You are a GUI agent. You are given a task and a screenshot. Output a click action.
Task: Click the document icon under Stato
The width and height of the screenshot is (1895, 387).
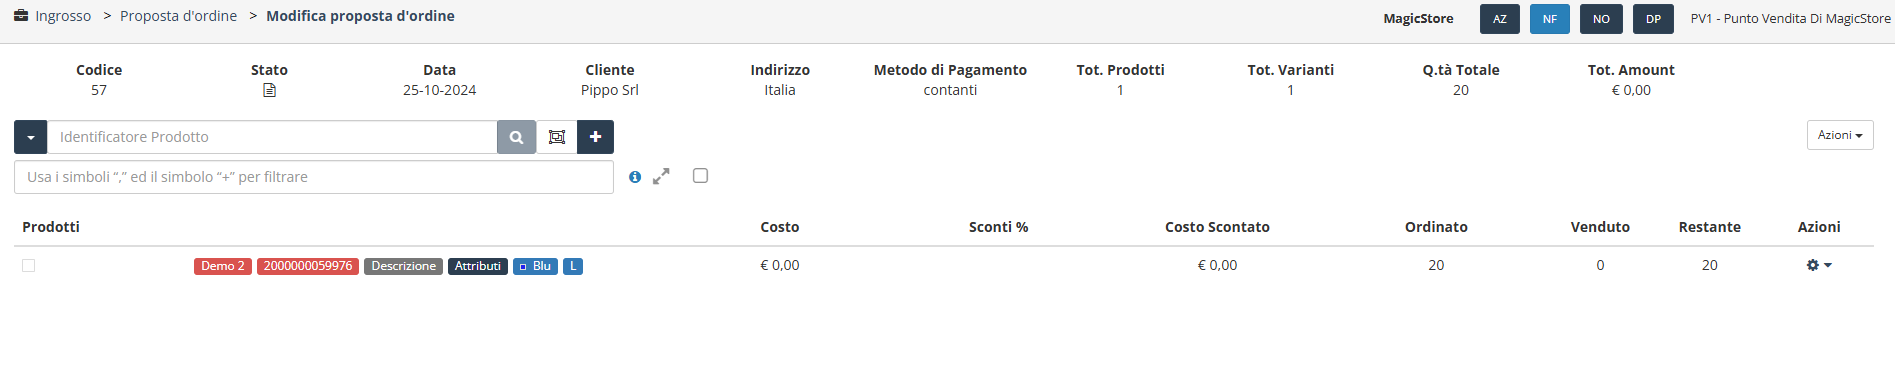pyautogui.click(x=269, y=90)
